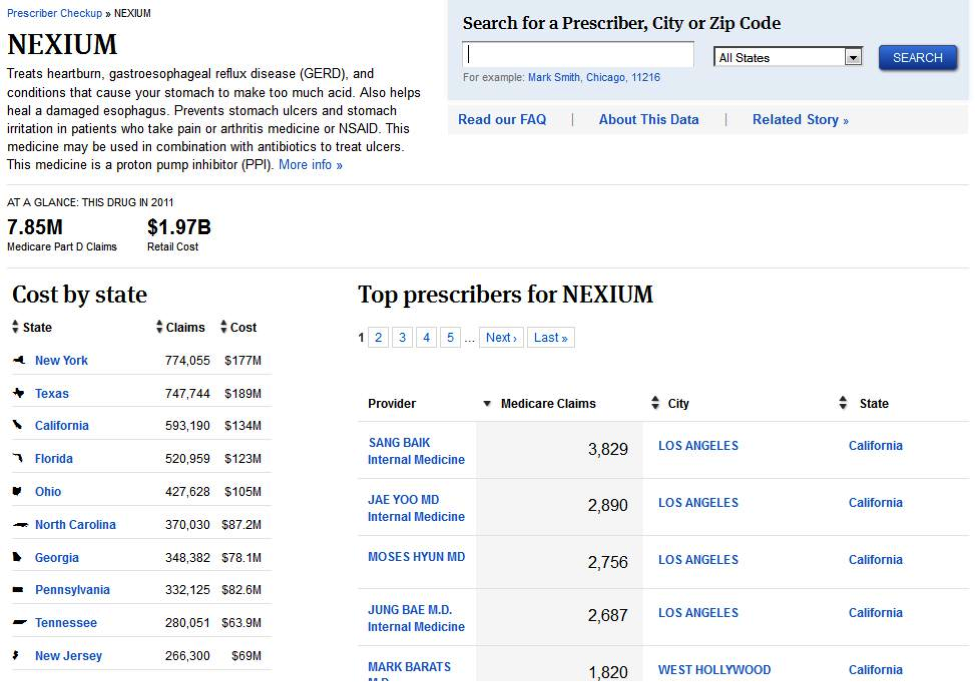Click California in SANG BAIK row
The width and height of the screenshot is (975, 682).
pyautogui.click(x=876, y=446)
